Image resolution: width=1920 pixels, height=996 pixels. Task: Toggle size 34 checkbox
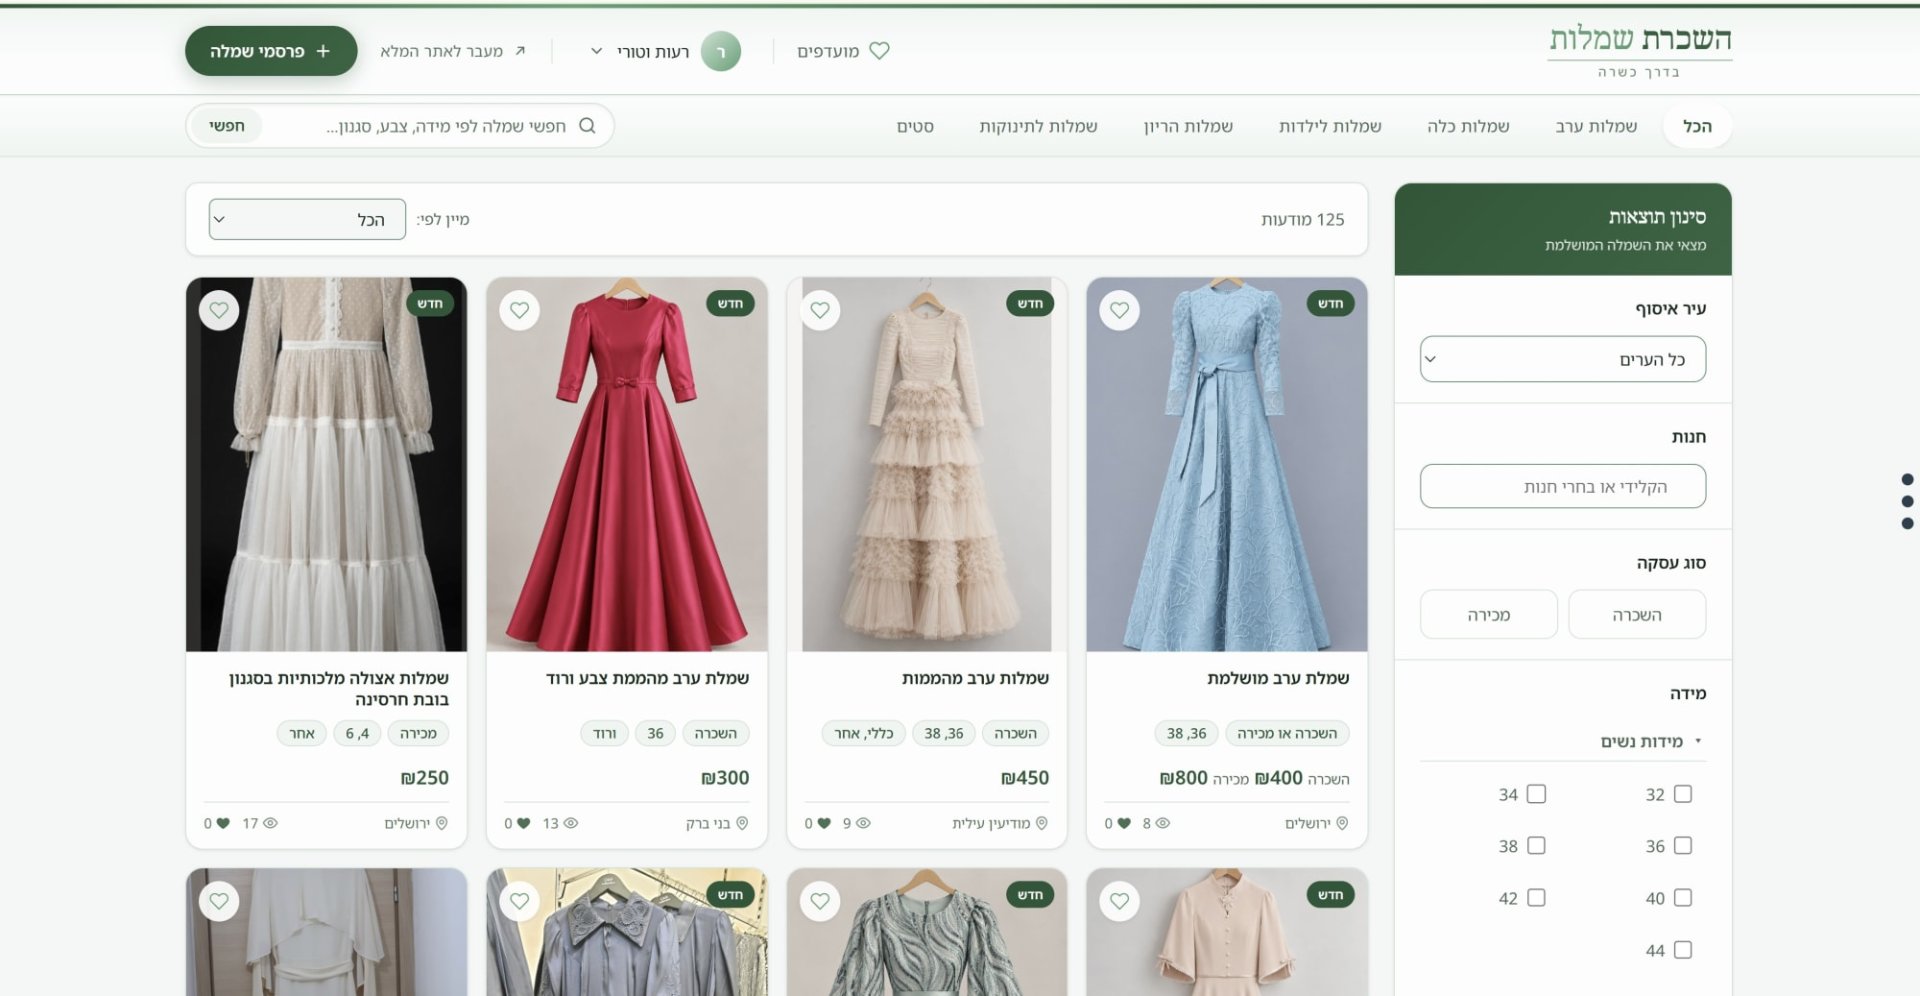(x=1537, y=794)
